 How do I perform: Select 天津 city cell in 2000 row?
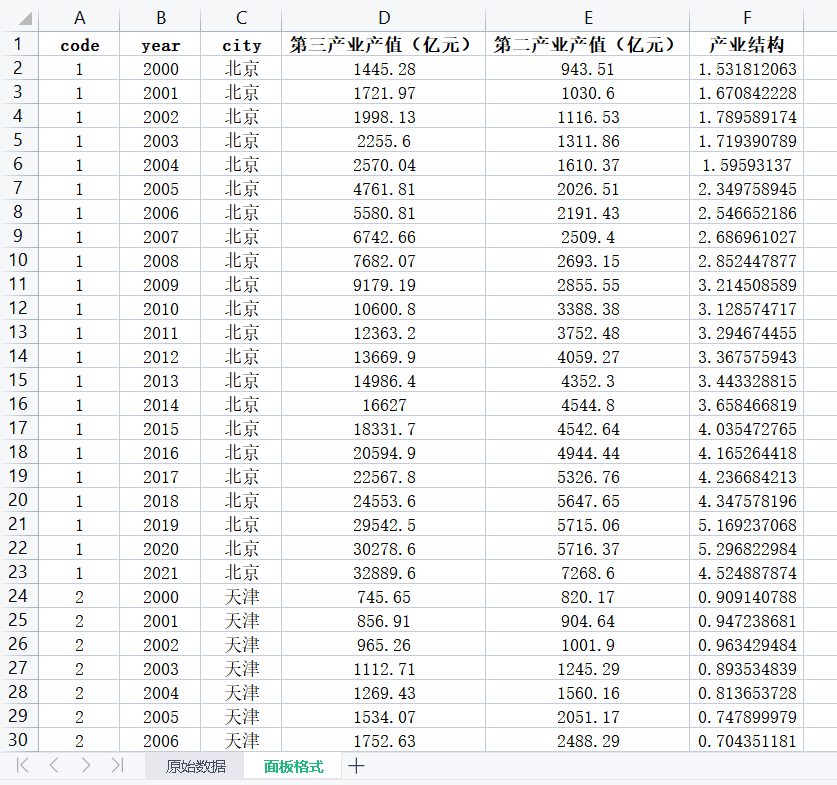click(x=241, y=597)
